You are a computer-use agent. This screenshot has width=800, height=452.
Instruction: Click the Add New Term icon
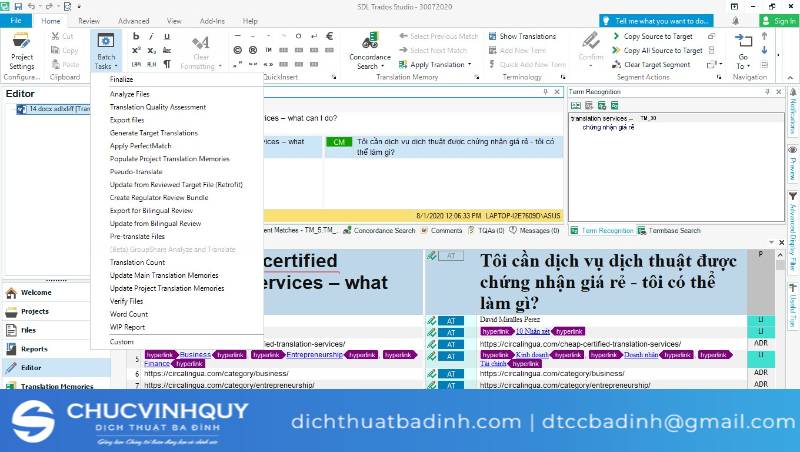click(x=492, y=50)
